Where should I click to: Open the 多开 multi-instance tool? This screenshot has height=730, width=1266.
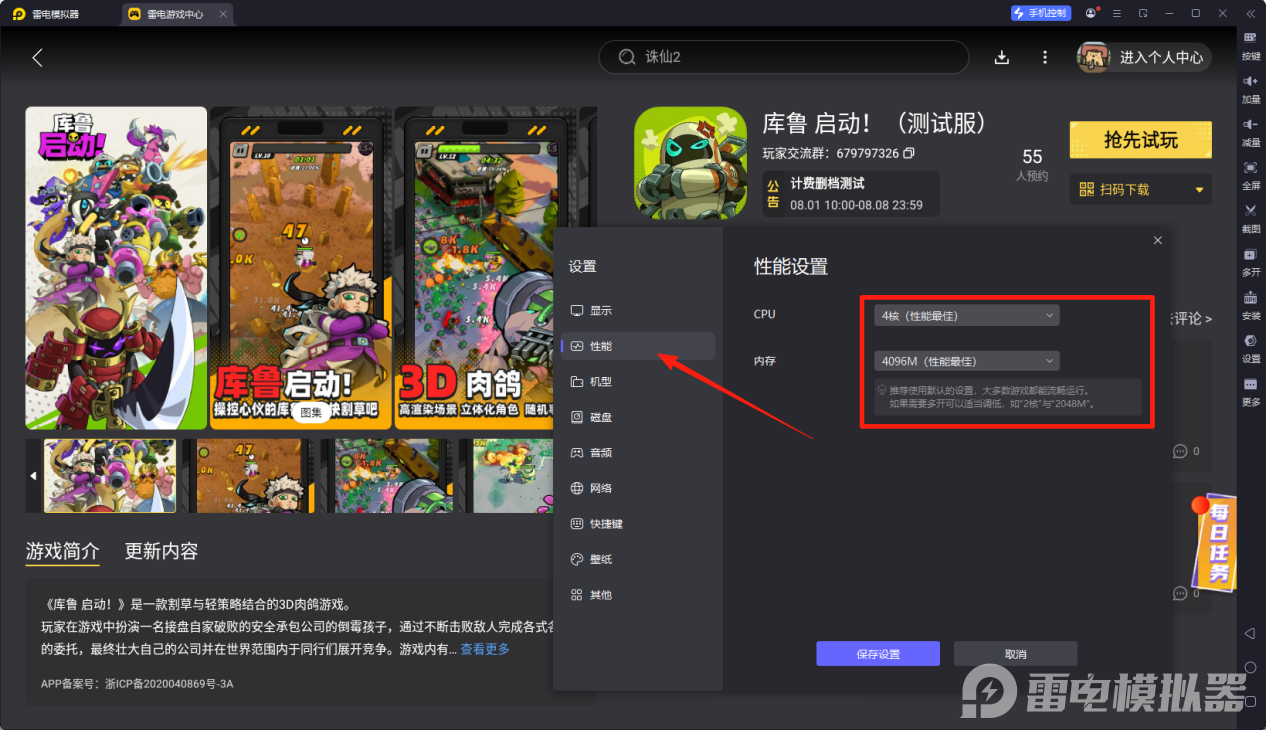pos(1250,261)
